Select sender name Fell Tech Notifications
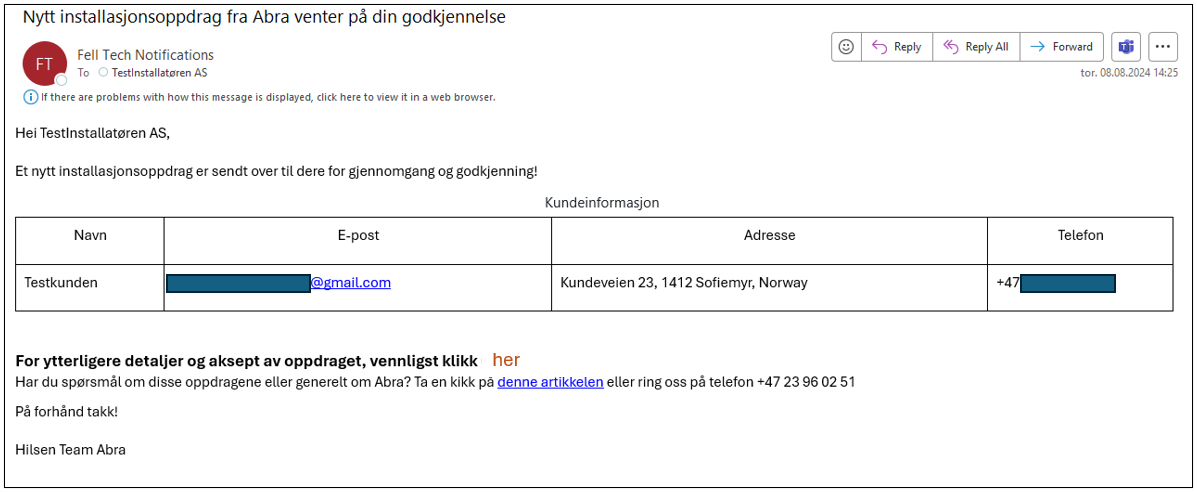1197x492 pixels. (x=146, y=55)
